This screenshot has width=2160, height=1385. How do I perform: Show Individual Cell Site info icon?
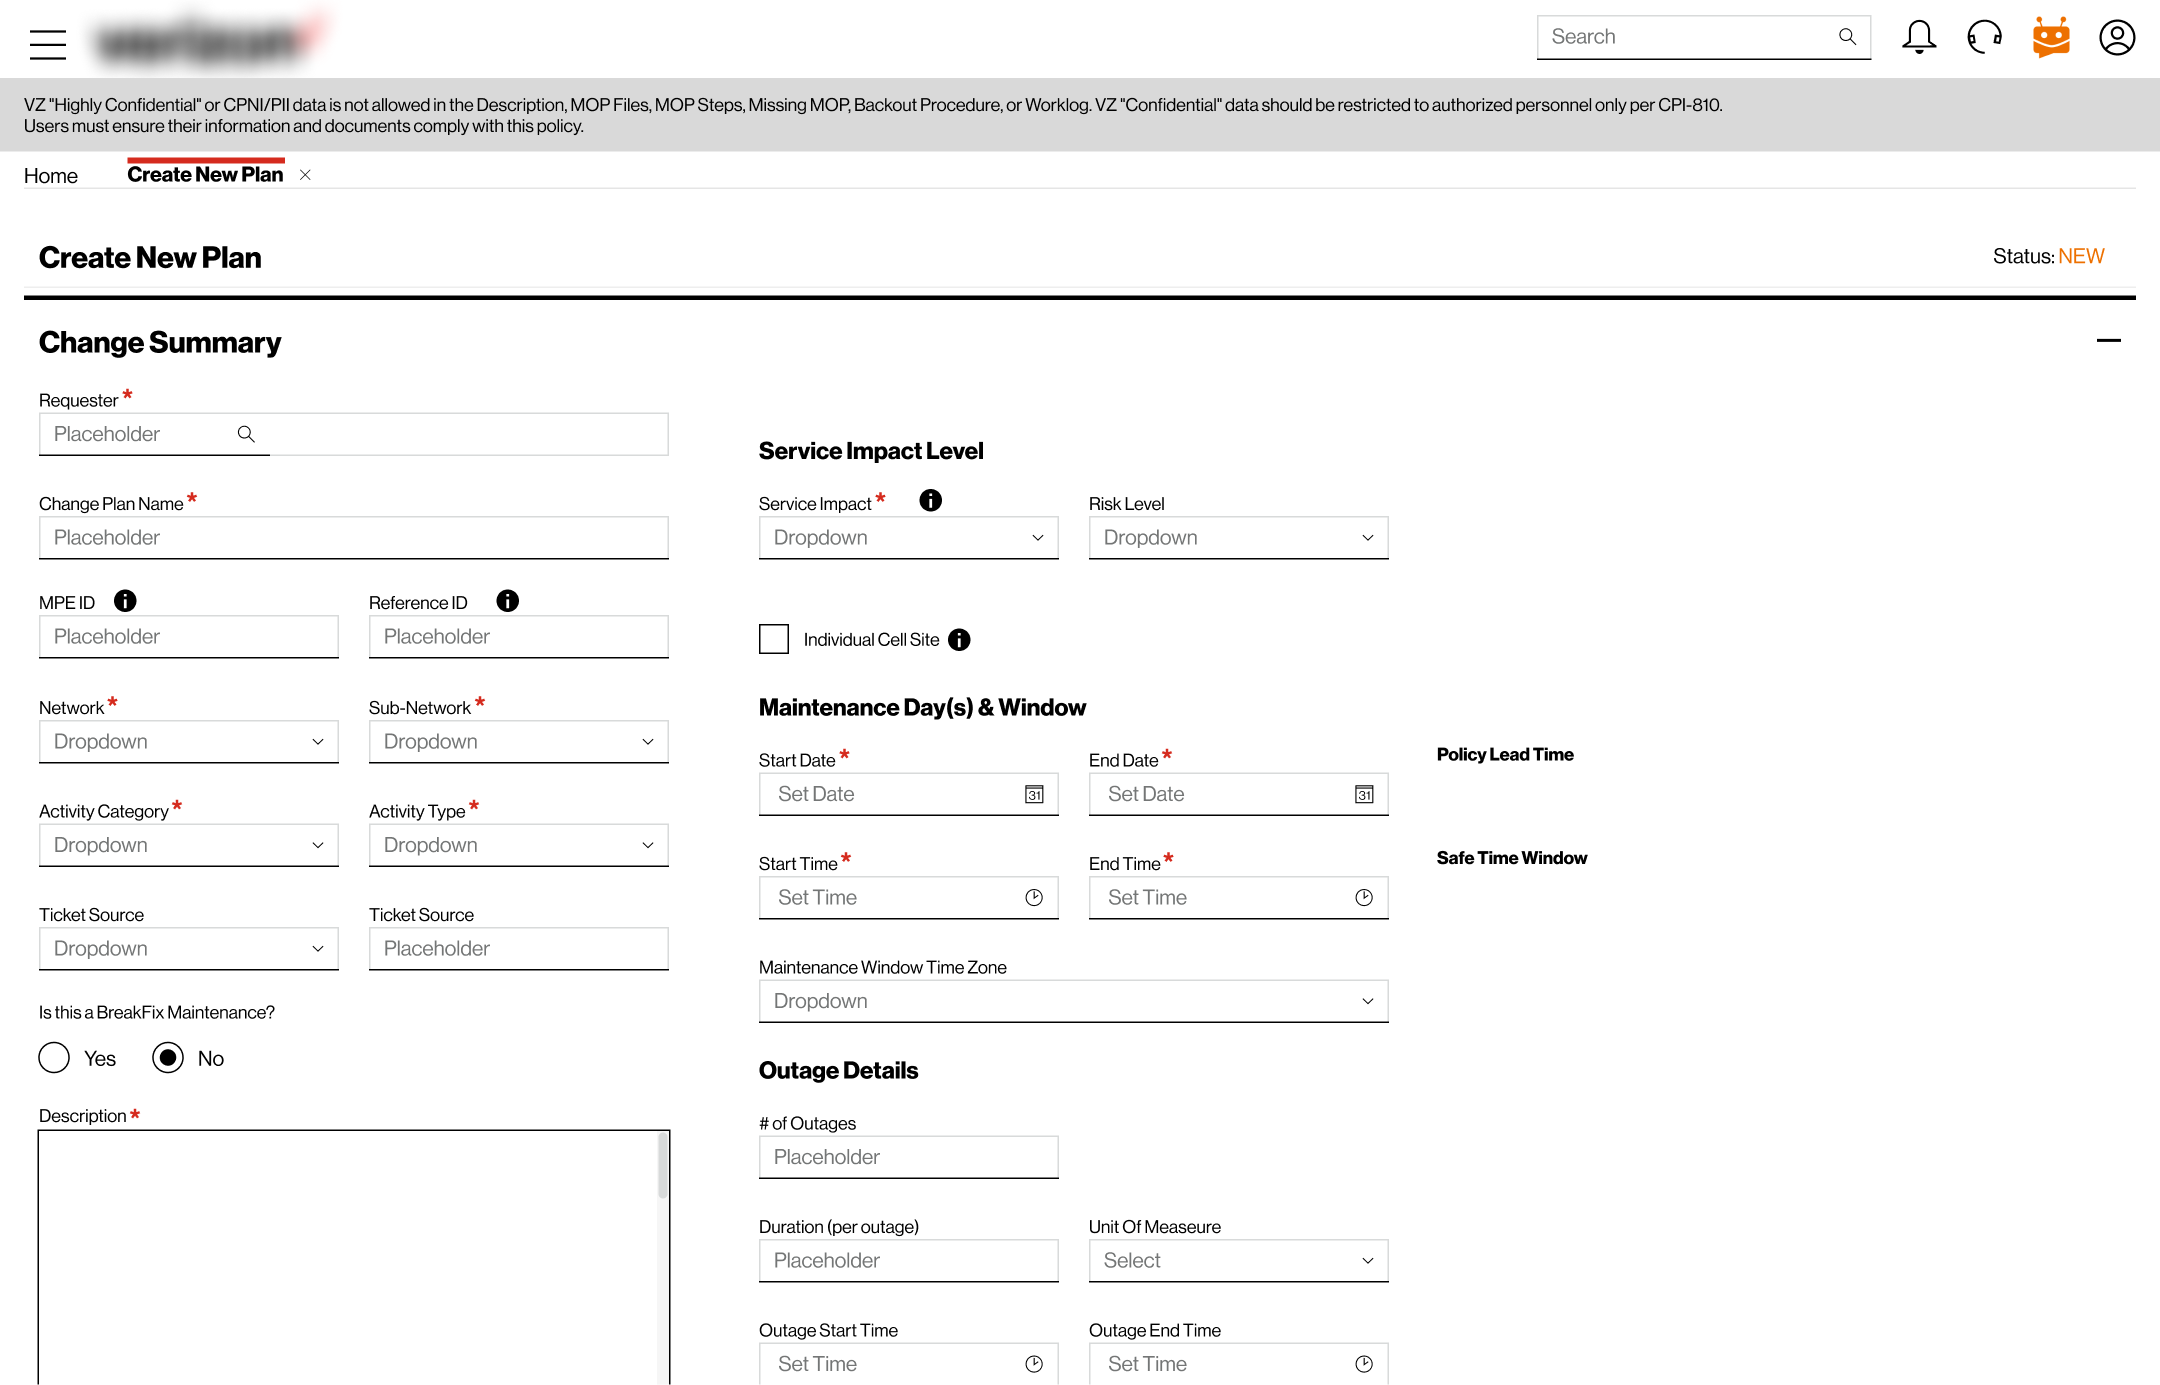coord(959,640)
